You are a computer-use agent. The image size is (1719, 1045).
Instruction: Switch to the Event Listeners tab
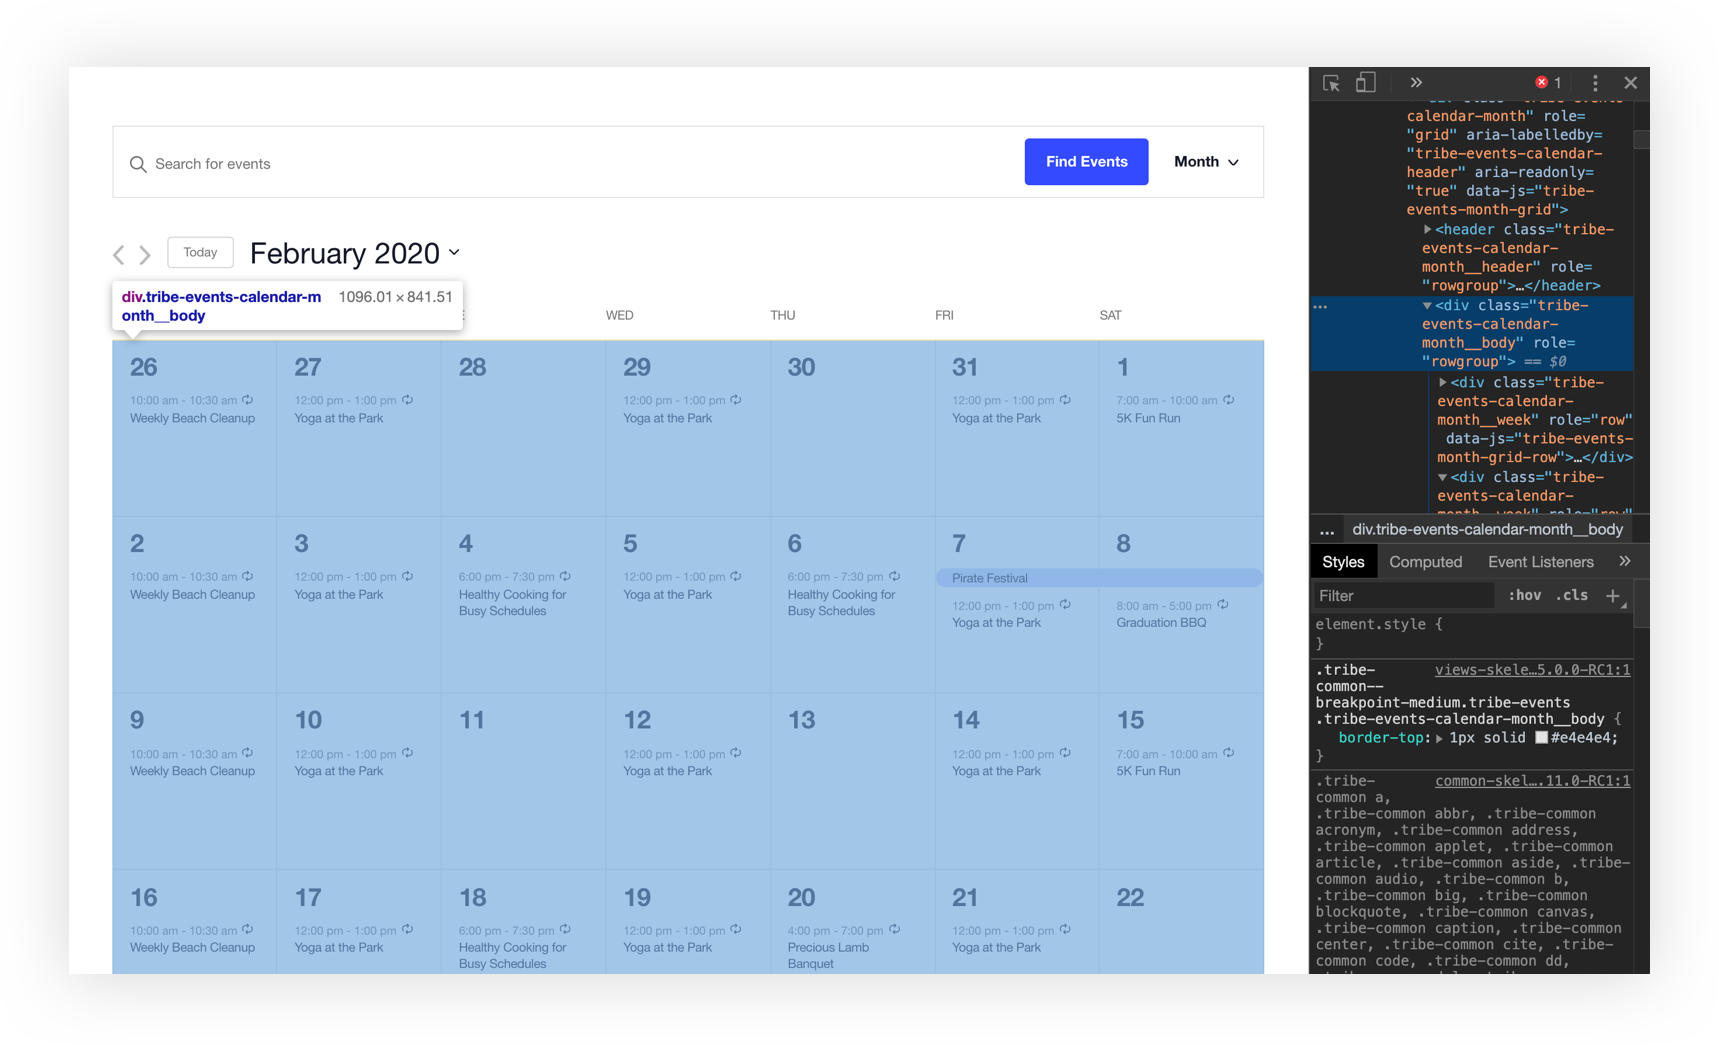[1540, 562]
